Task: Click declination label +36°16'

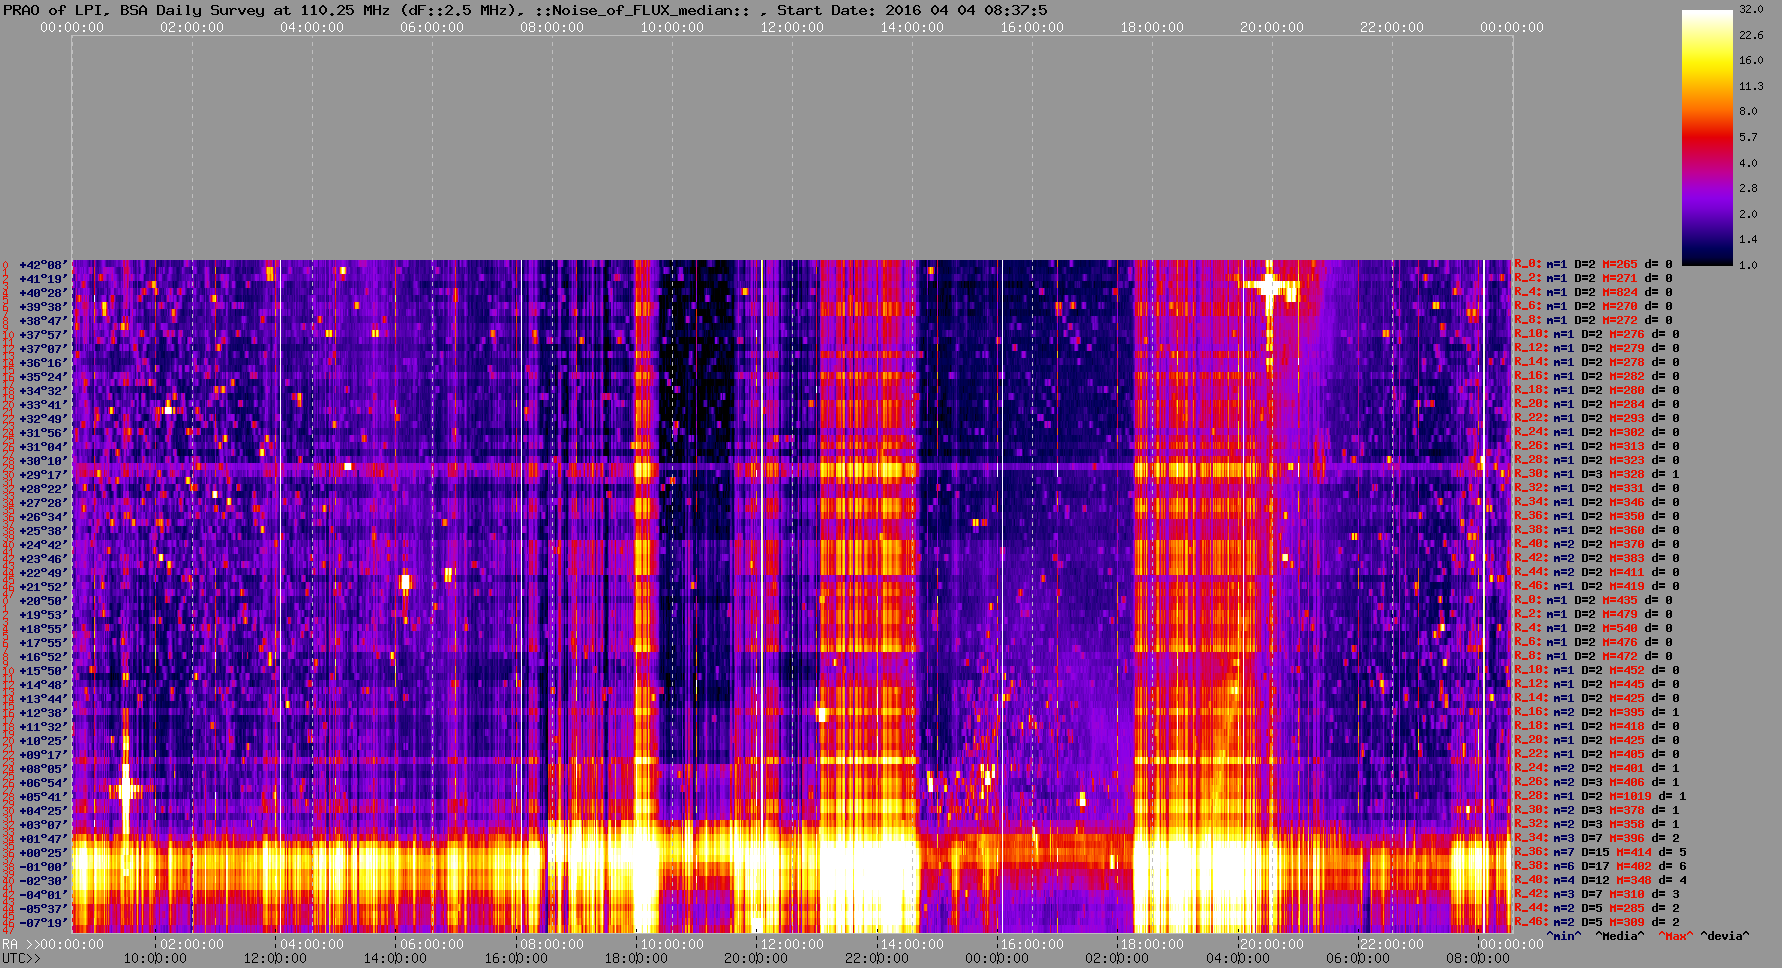Action: pos(44,363)
